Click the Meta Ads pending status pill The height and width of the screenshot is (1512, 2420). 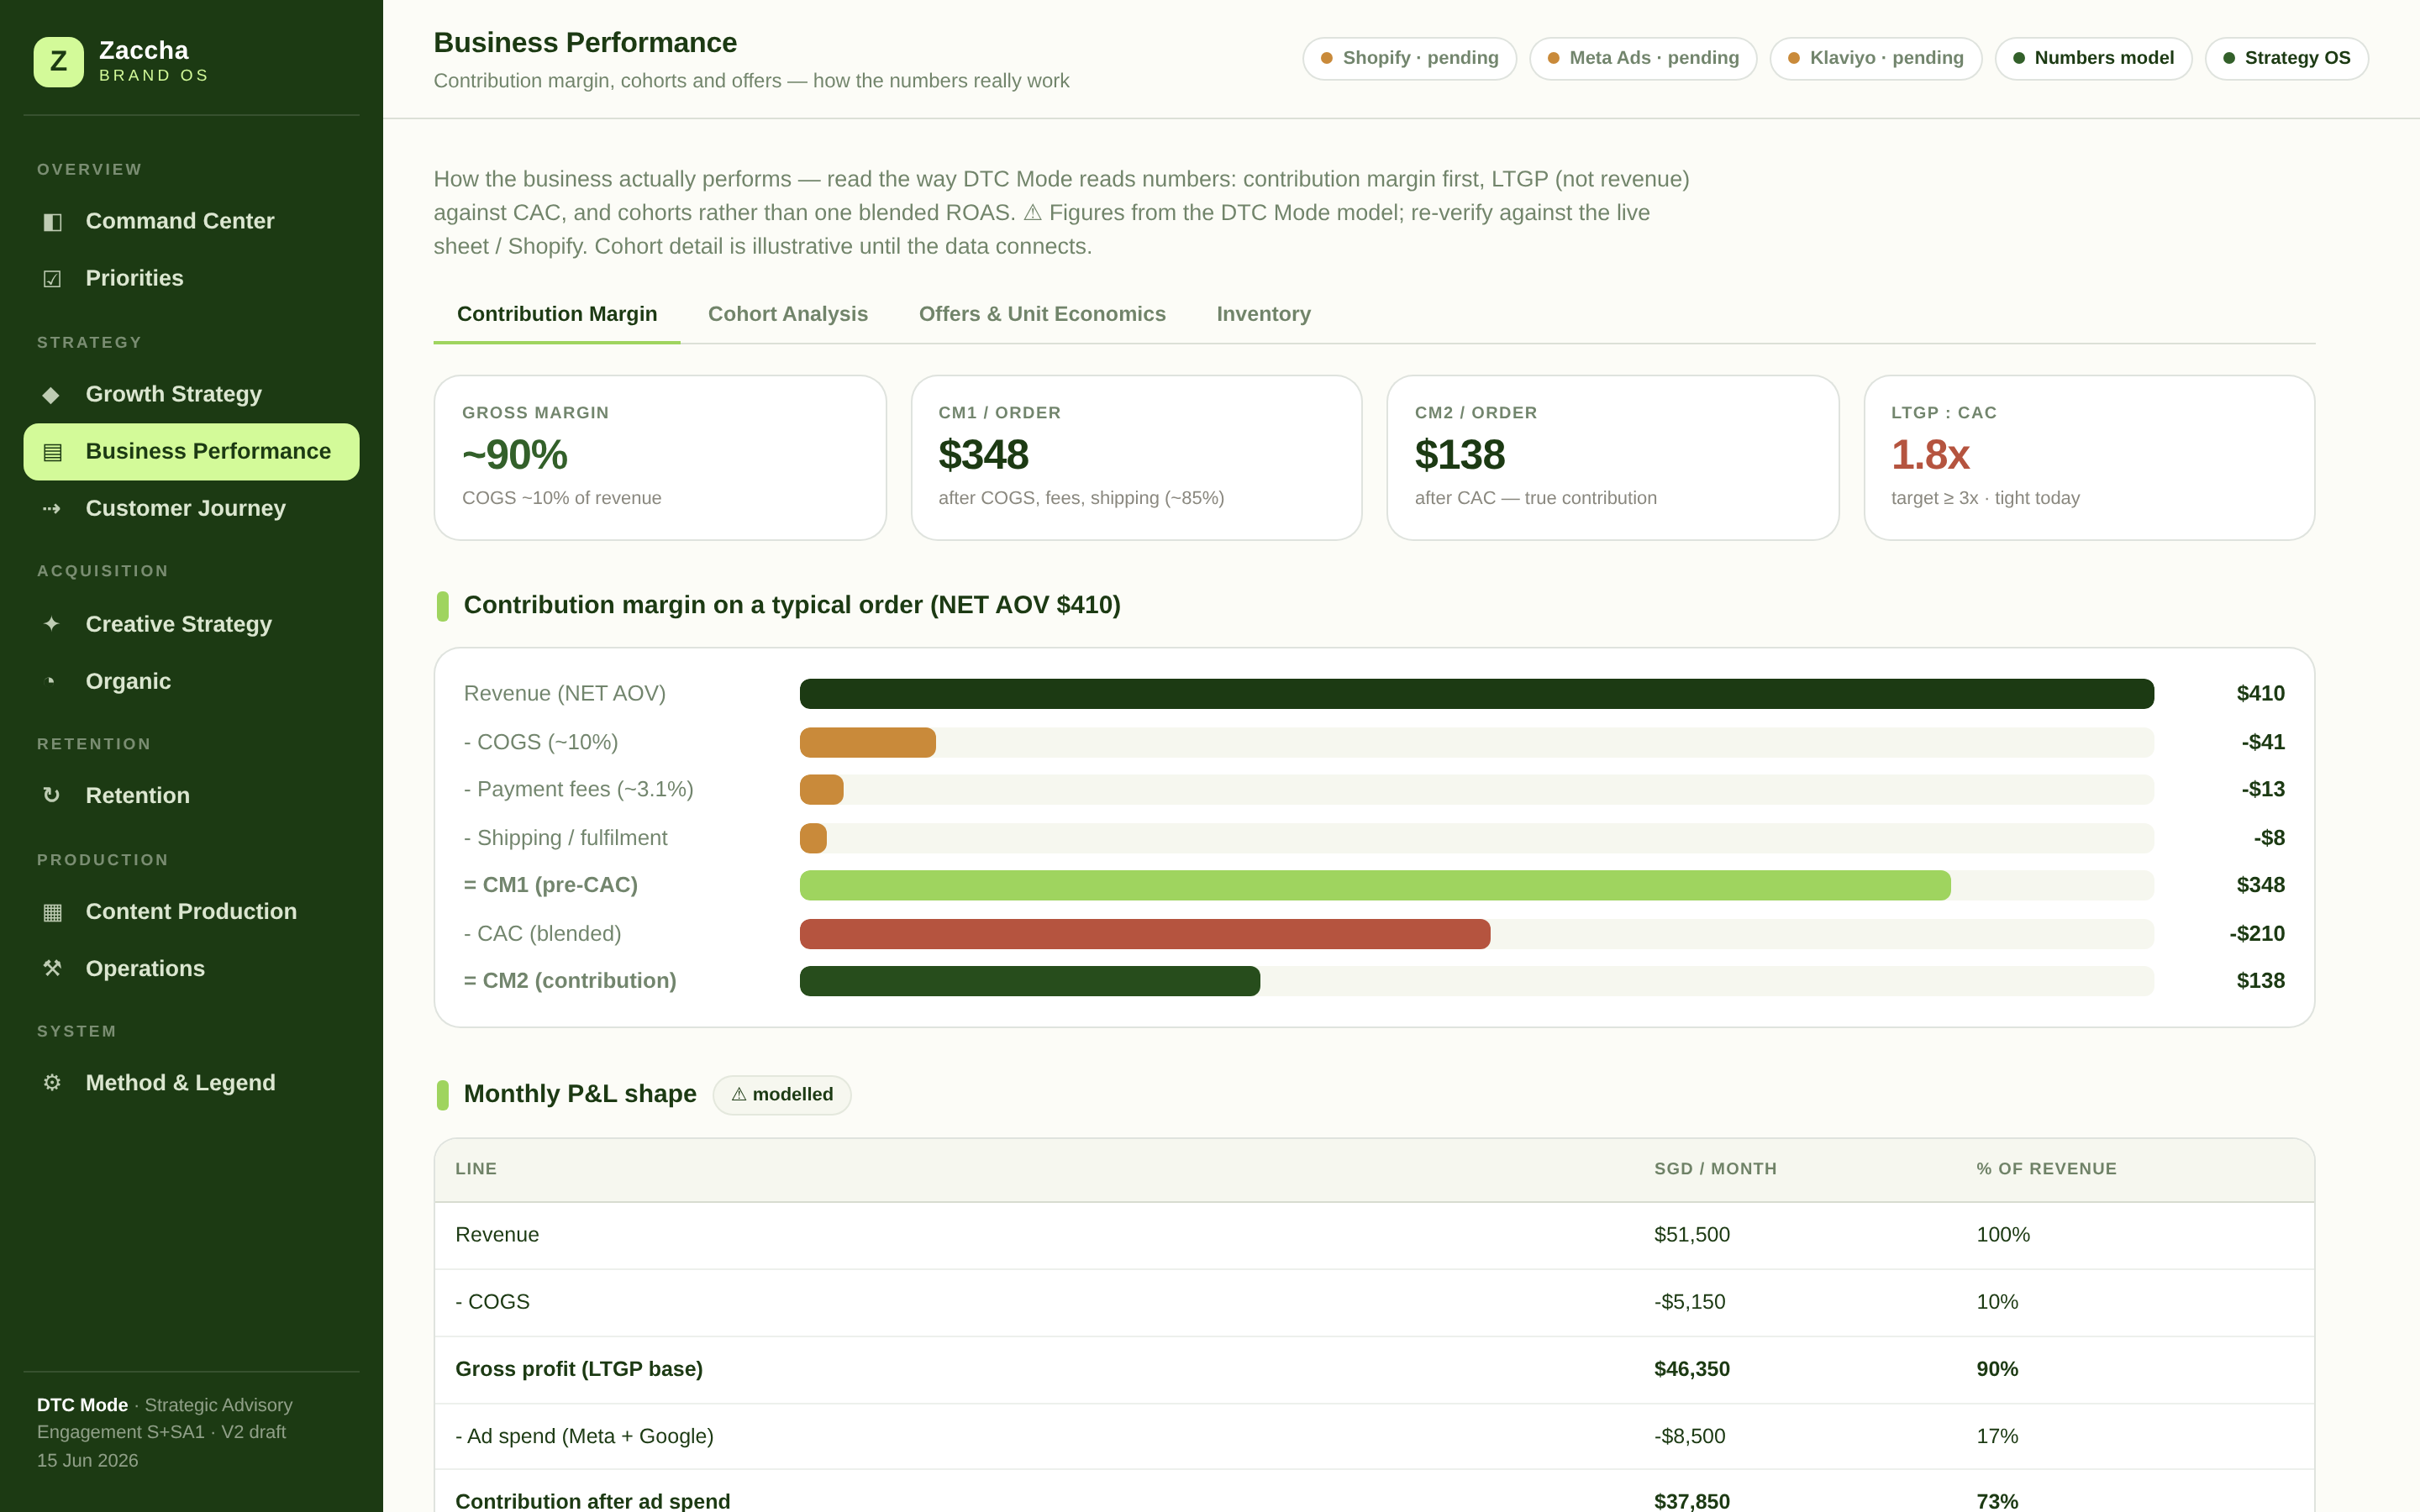coord(1643,58)
